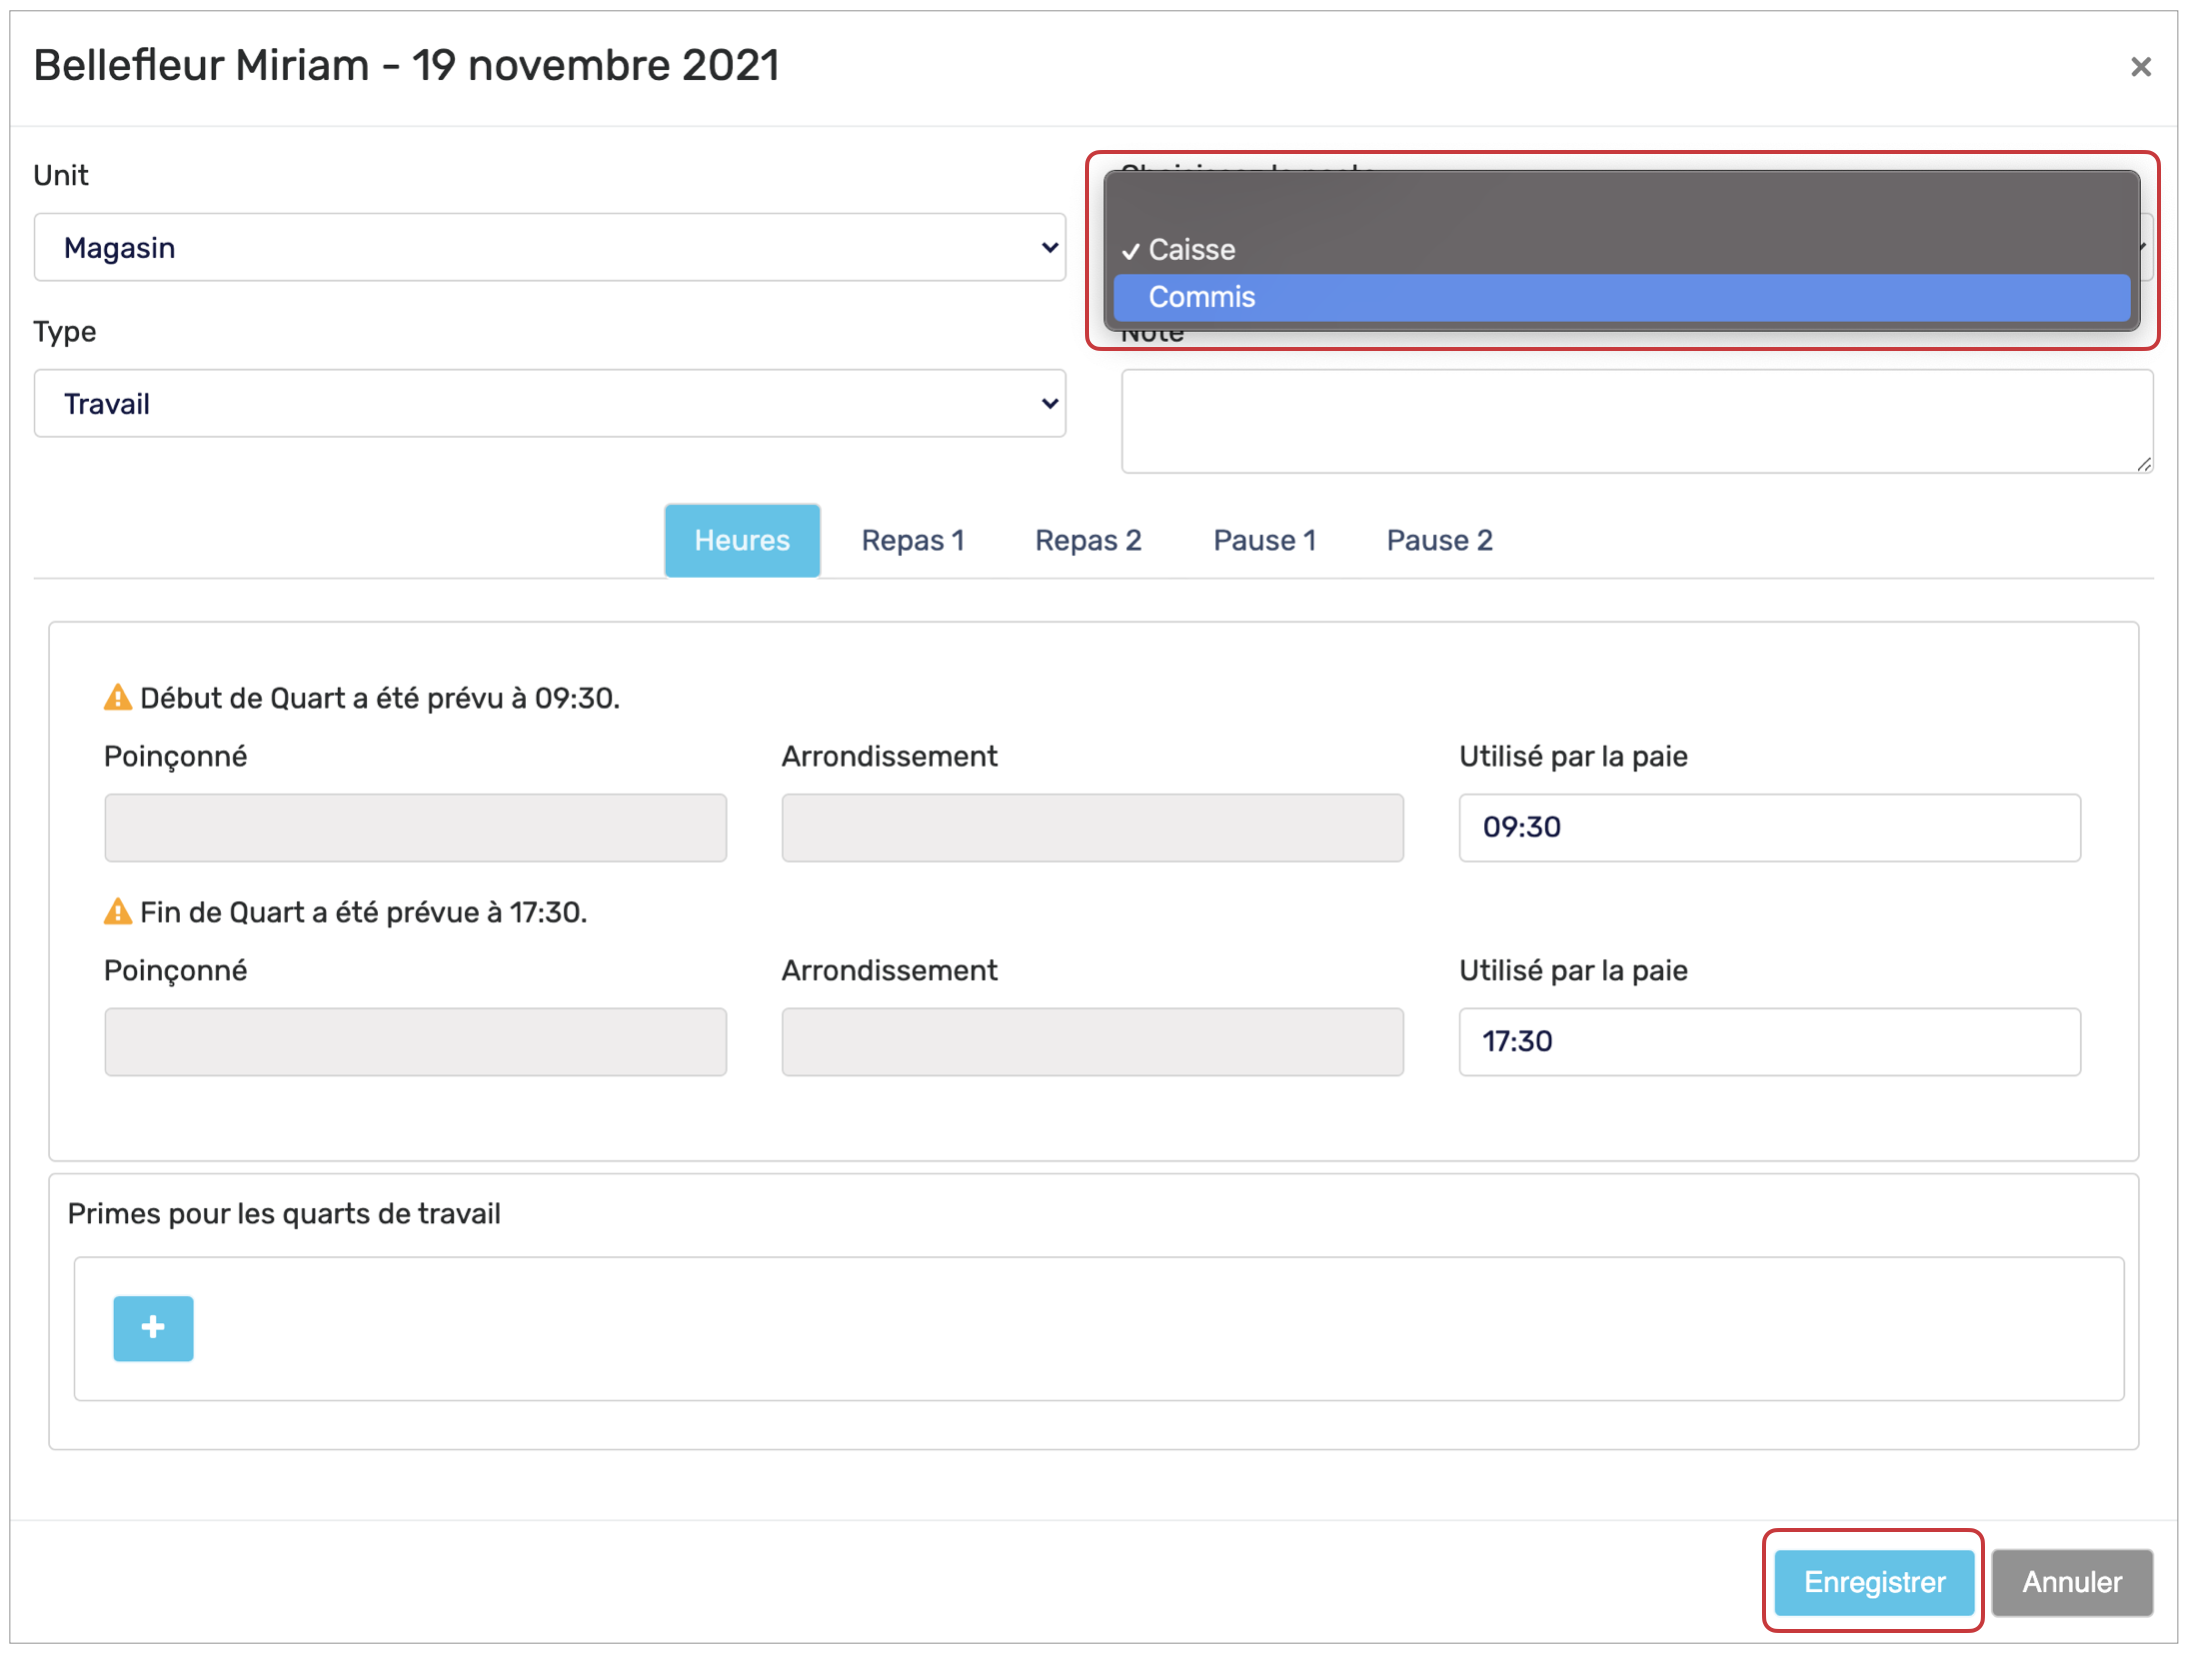Open the Type dropdown showing Travail
The image size is (2190, 1658).
point(549,403)
